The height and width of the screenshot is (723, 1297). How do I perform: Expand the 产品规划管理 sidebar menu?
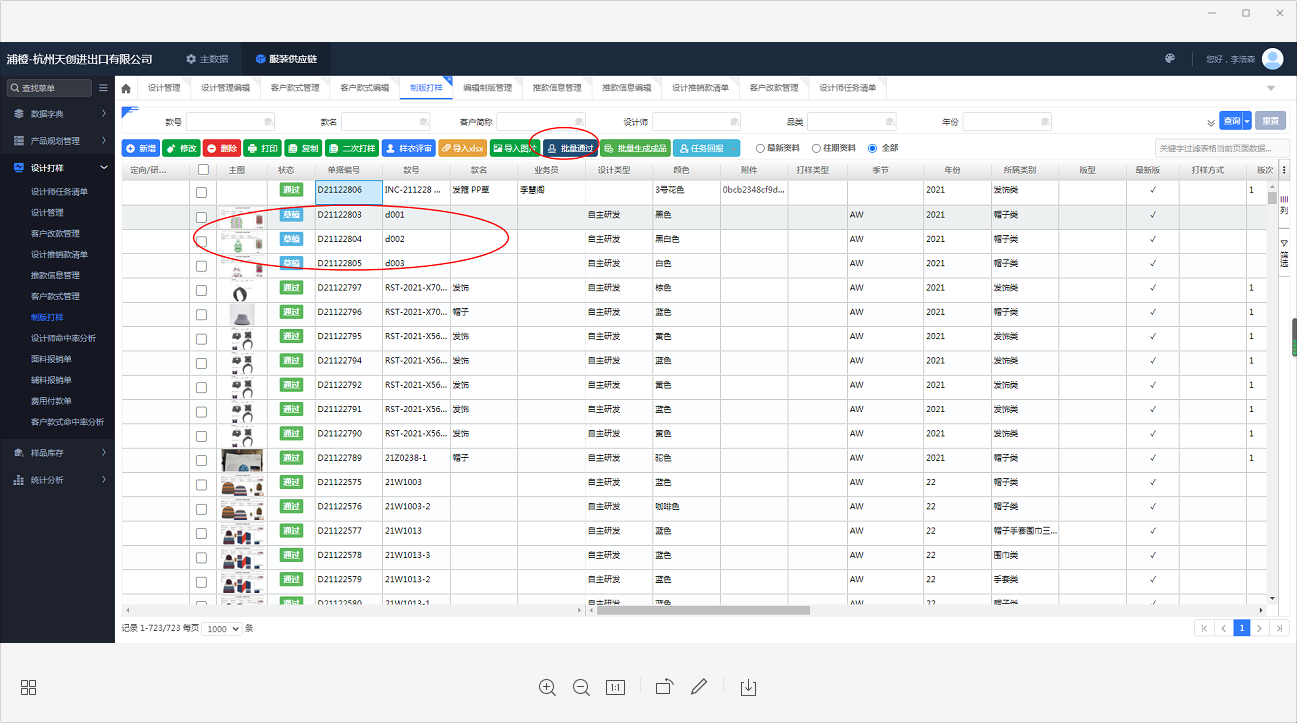[57, 141]
